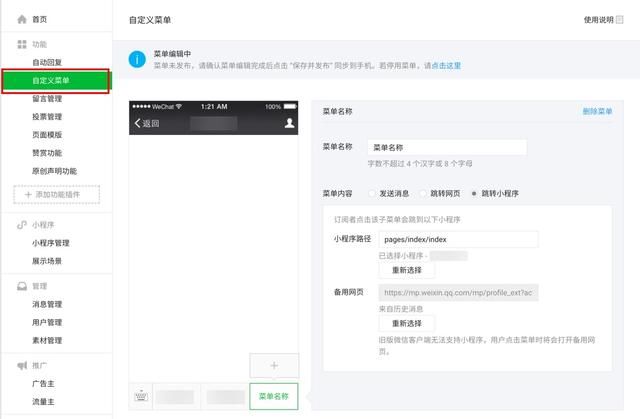Viewport: 640px width, 419px height.
Task: Go to 小程序管理 in sidebar
Action: (x=51, y=243)
